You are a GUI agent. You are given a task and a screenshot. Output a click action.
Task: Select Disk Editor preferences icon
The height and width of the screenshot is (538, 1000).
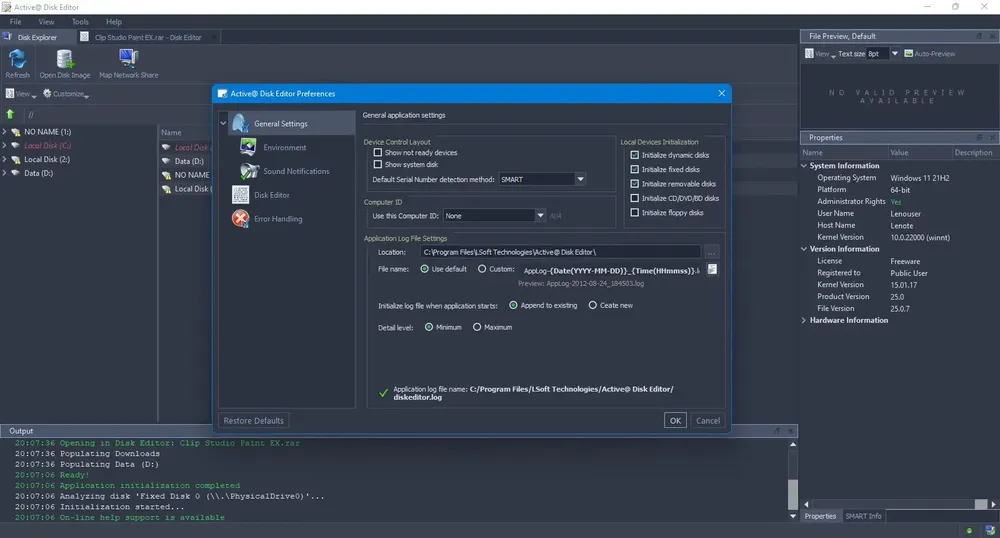coord(240,195)
